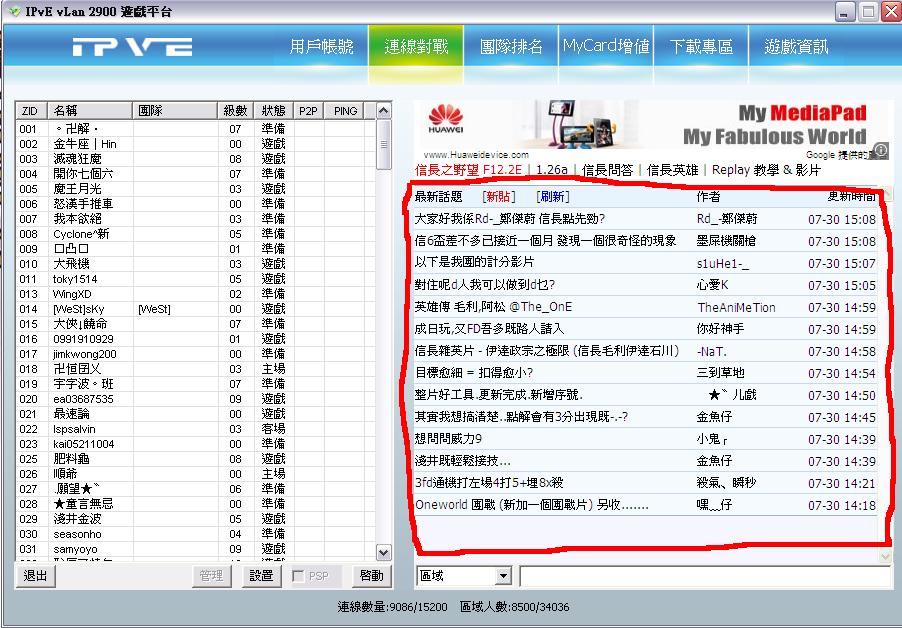Open the 區域 dropdown
The width and height of the screenshot is (902, 628).
503,576
